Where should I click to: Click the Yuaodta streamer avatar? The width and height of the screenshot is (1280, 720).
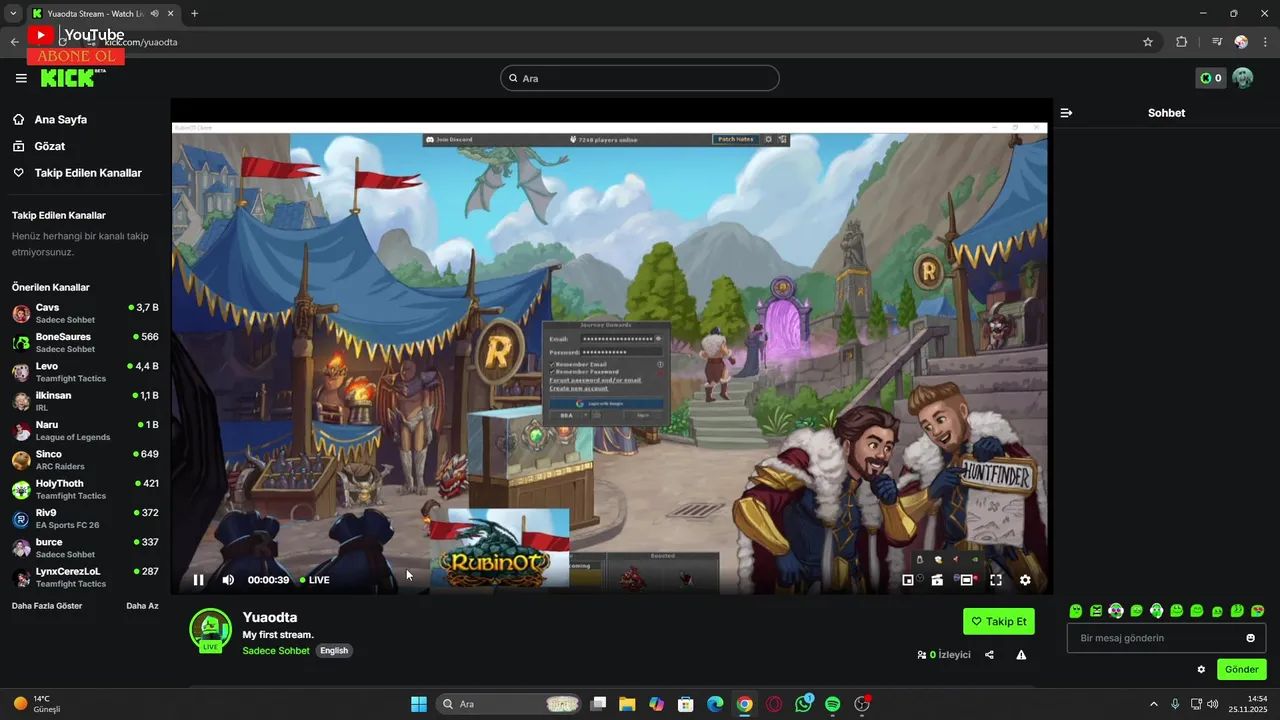(x=210, y=630)
